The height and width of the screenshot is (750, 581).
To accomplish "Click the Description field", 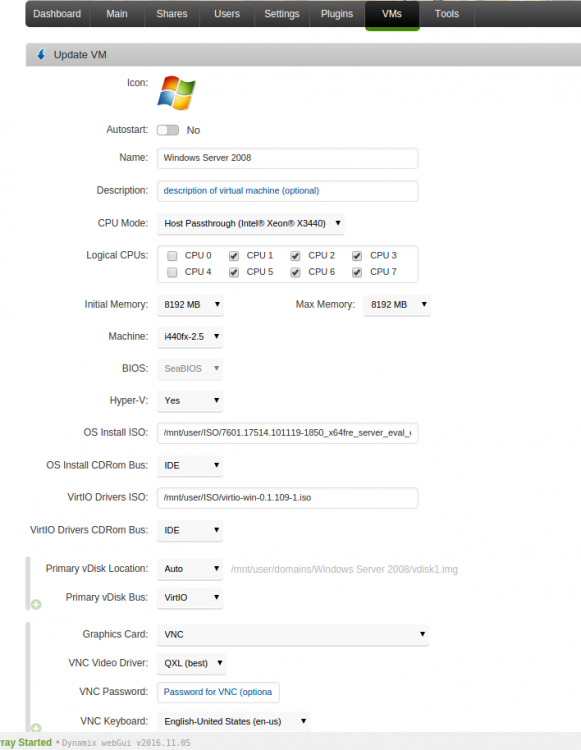I will coord(287,191).
